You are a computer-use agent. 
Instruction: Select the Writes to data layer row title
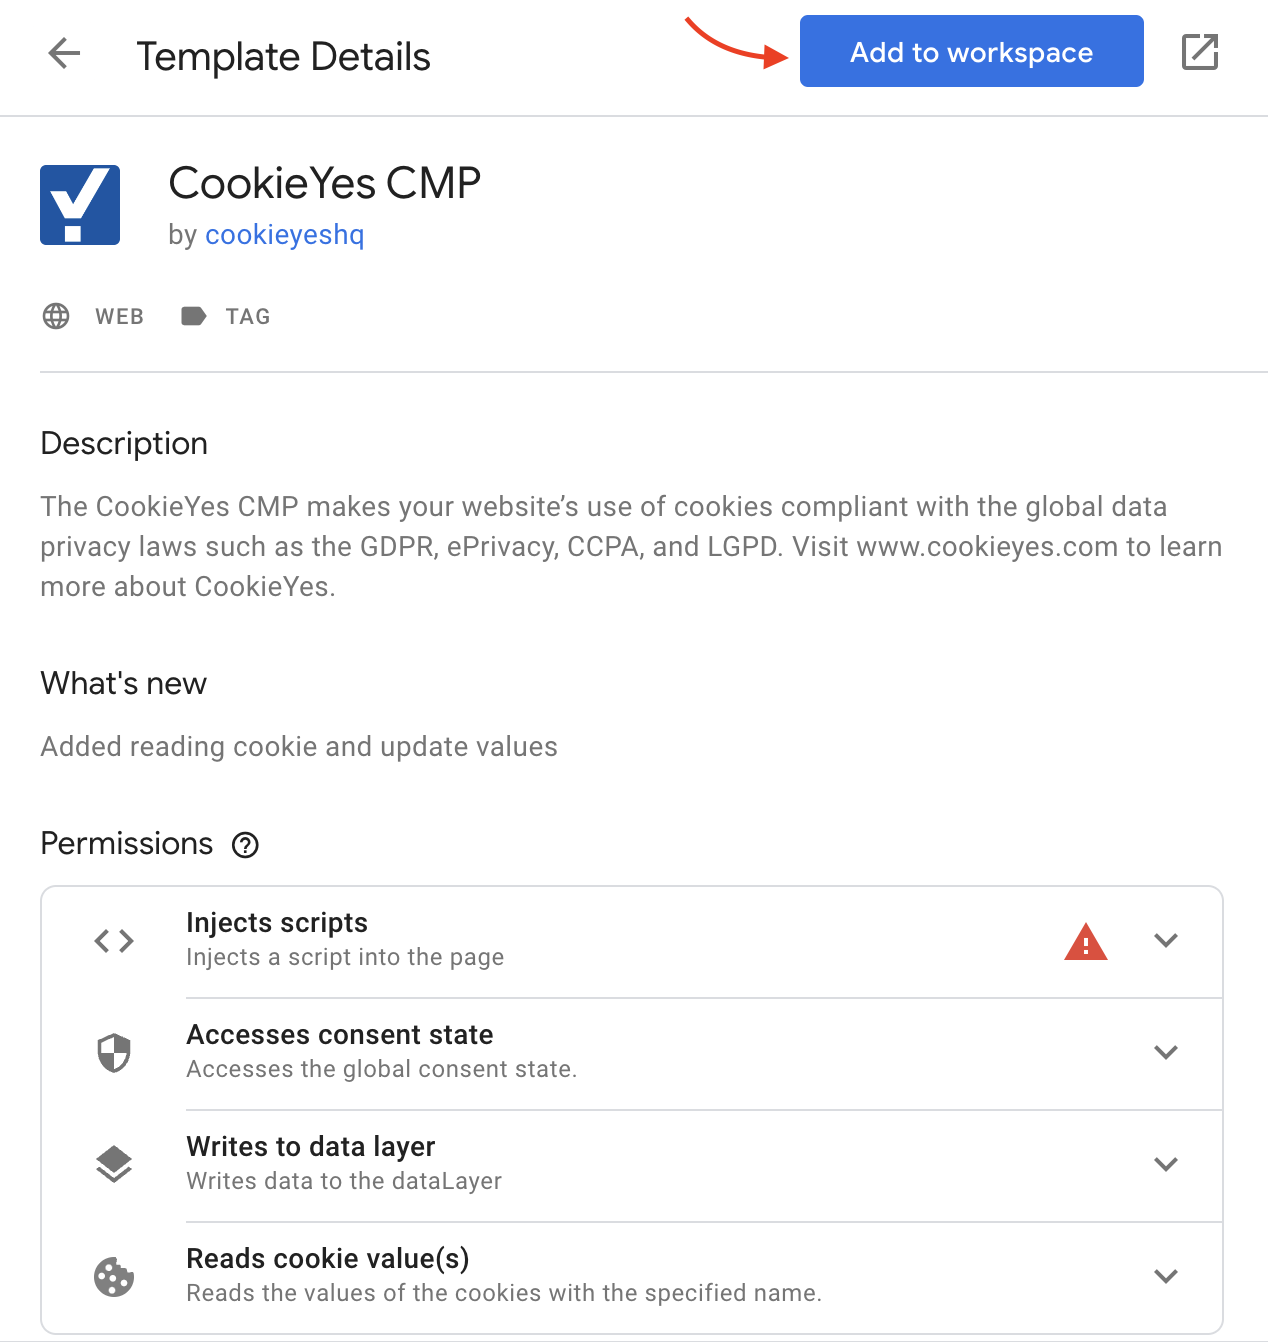[x=311, y=1147]
